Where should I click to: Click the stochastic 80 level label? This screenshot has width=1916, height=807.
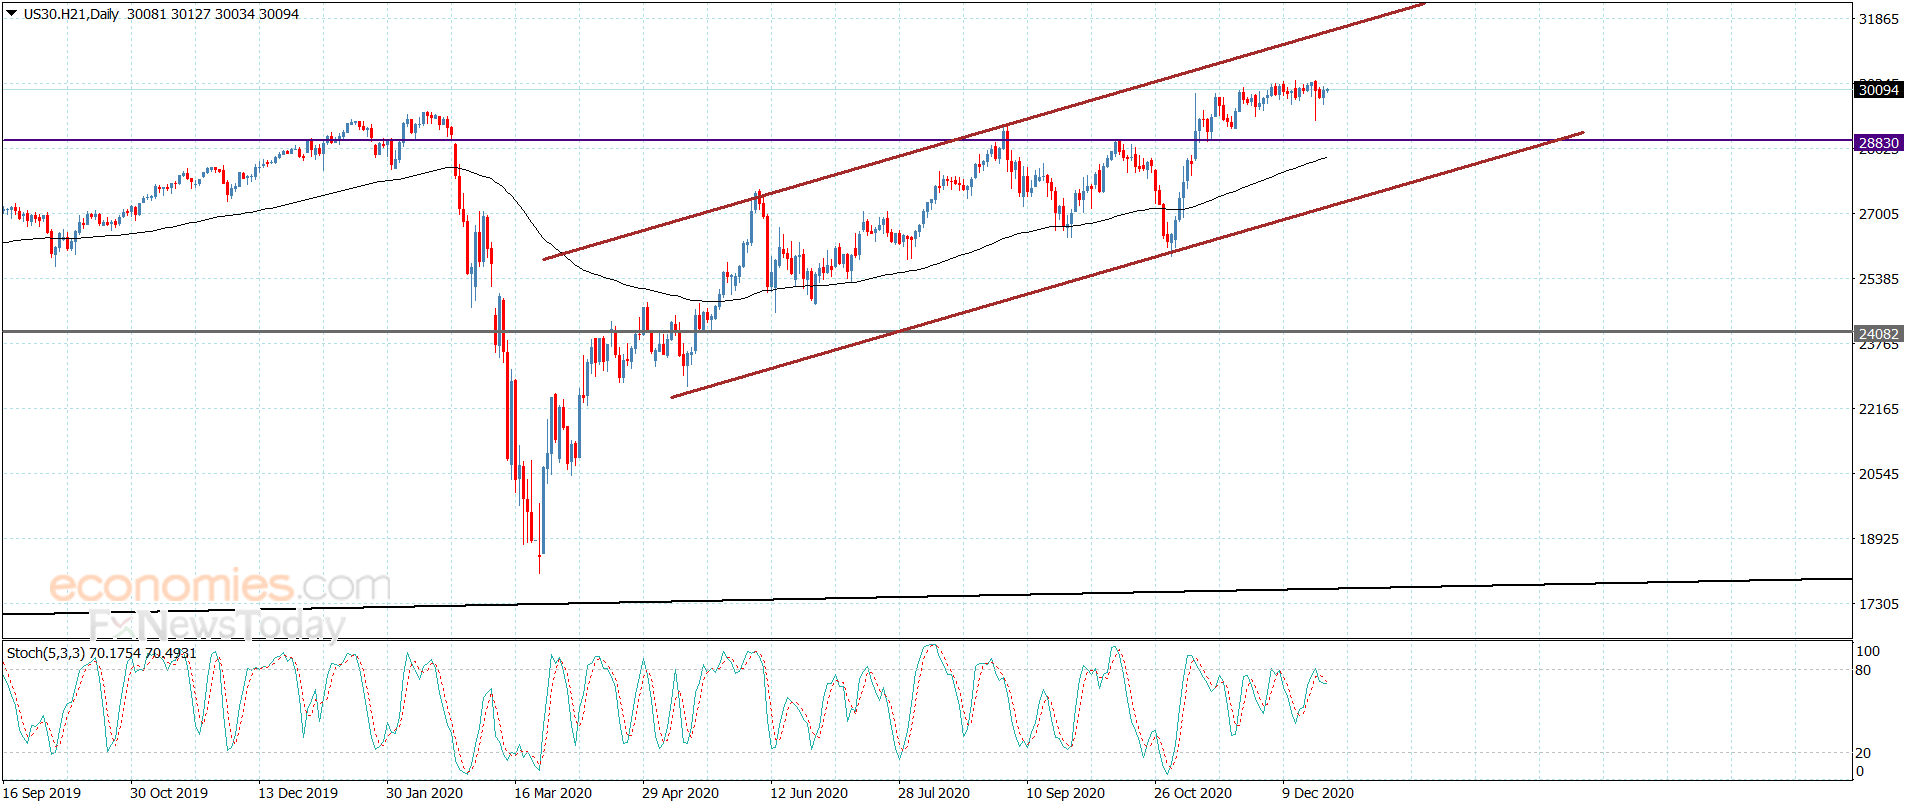click(x=1863, y=671)
